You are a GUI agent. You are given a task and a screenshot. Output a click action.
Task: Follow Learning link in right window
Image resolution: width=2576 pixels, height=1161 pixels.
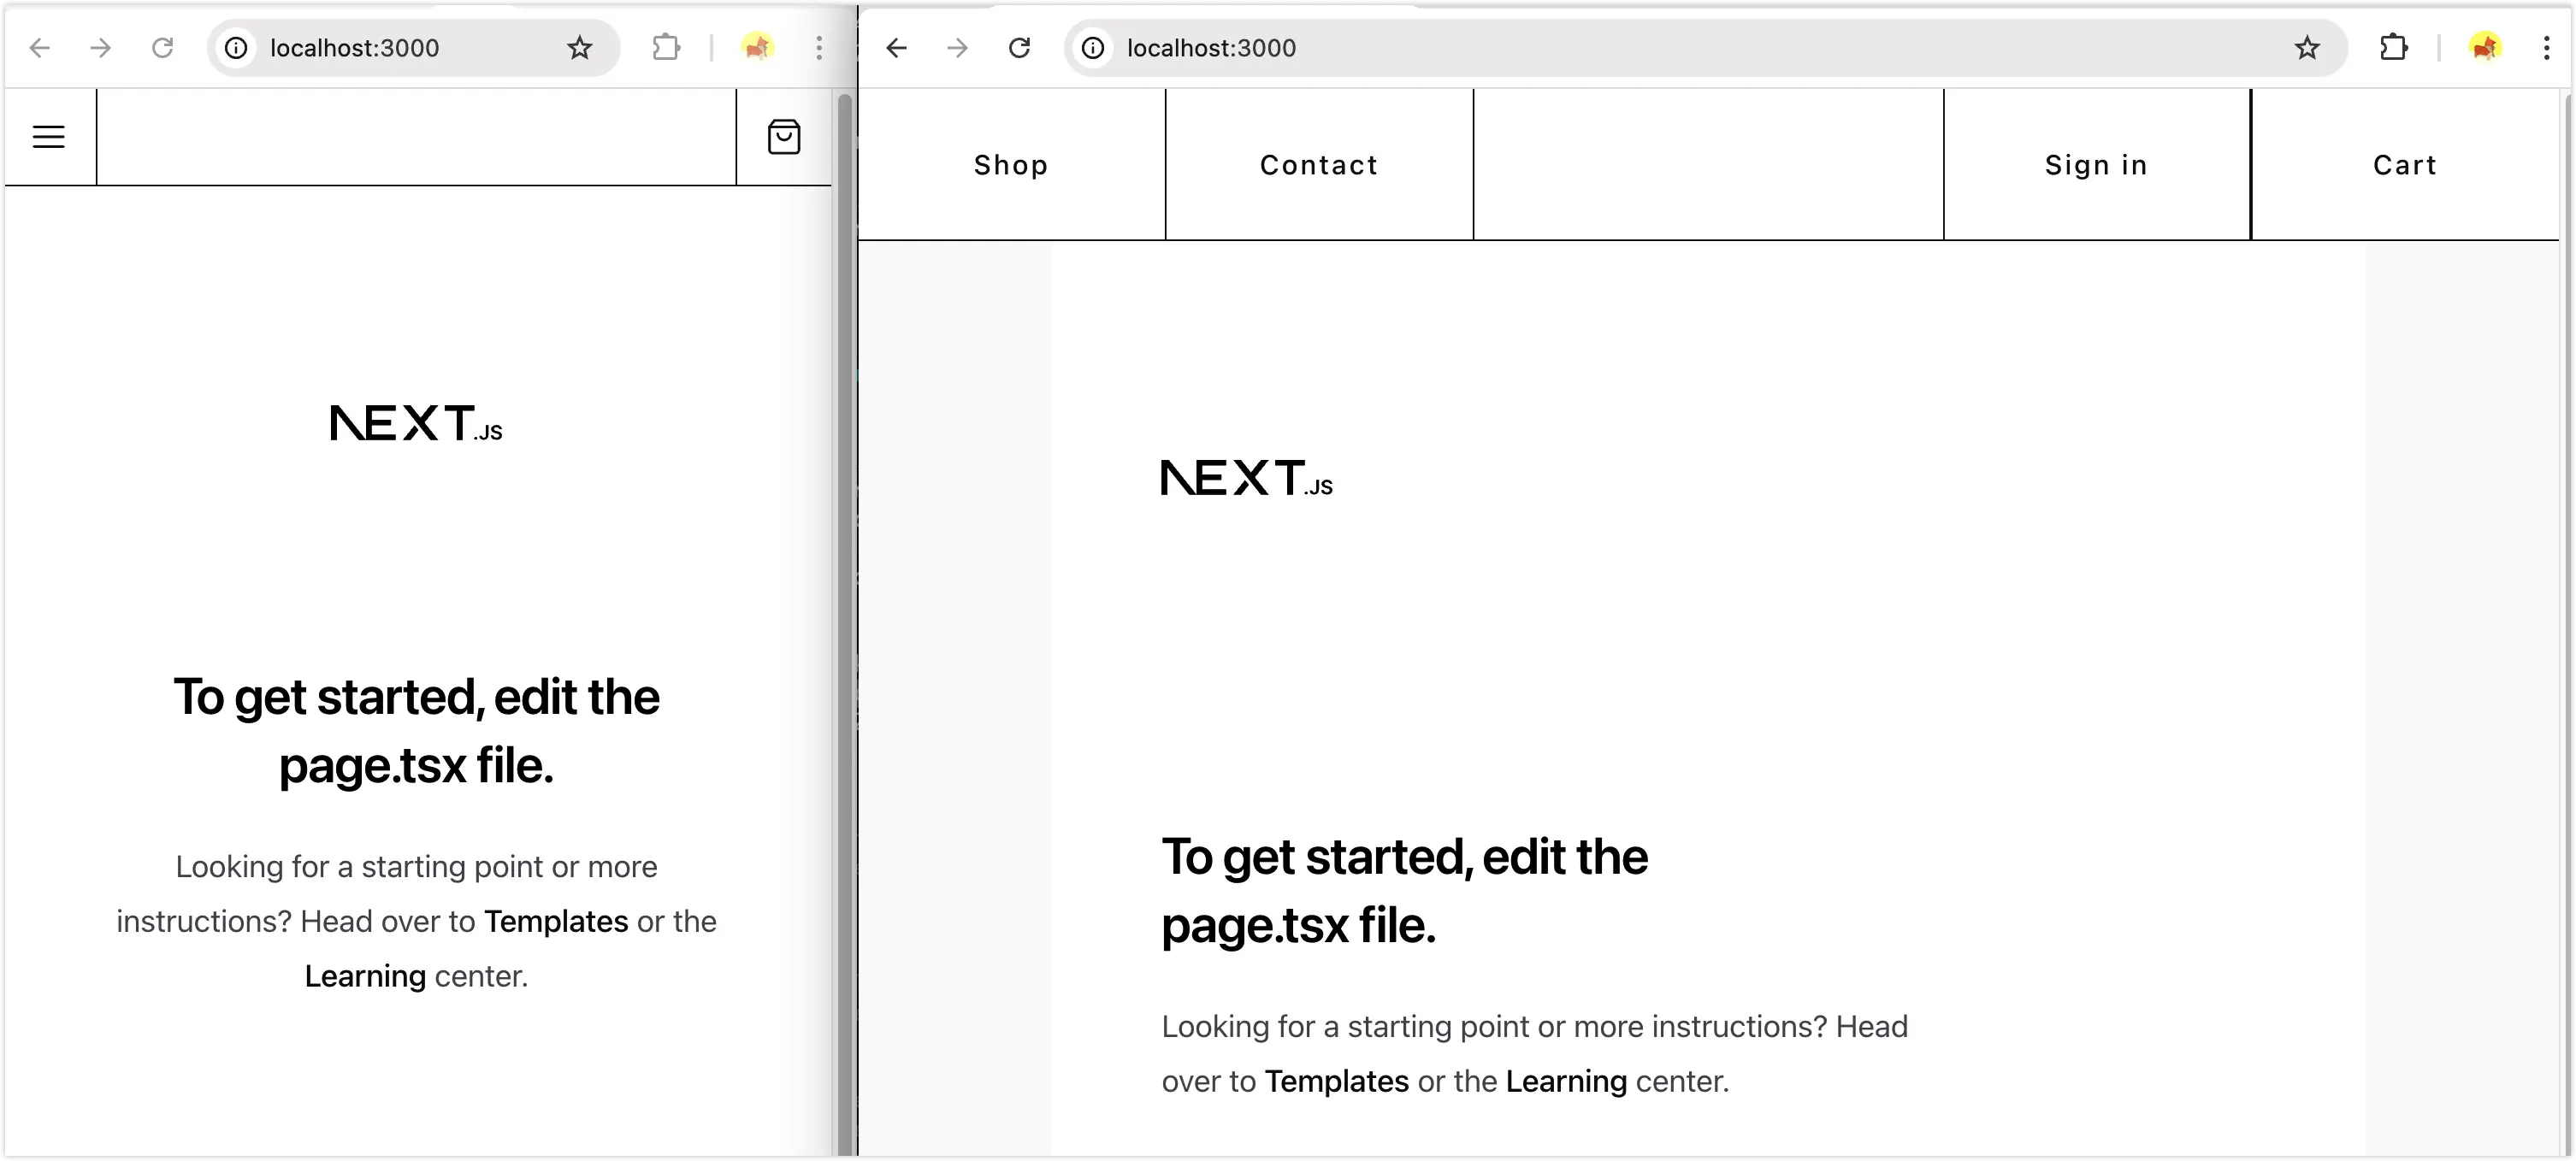1566,1081
